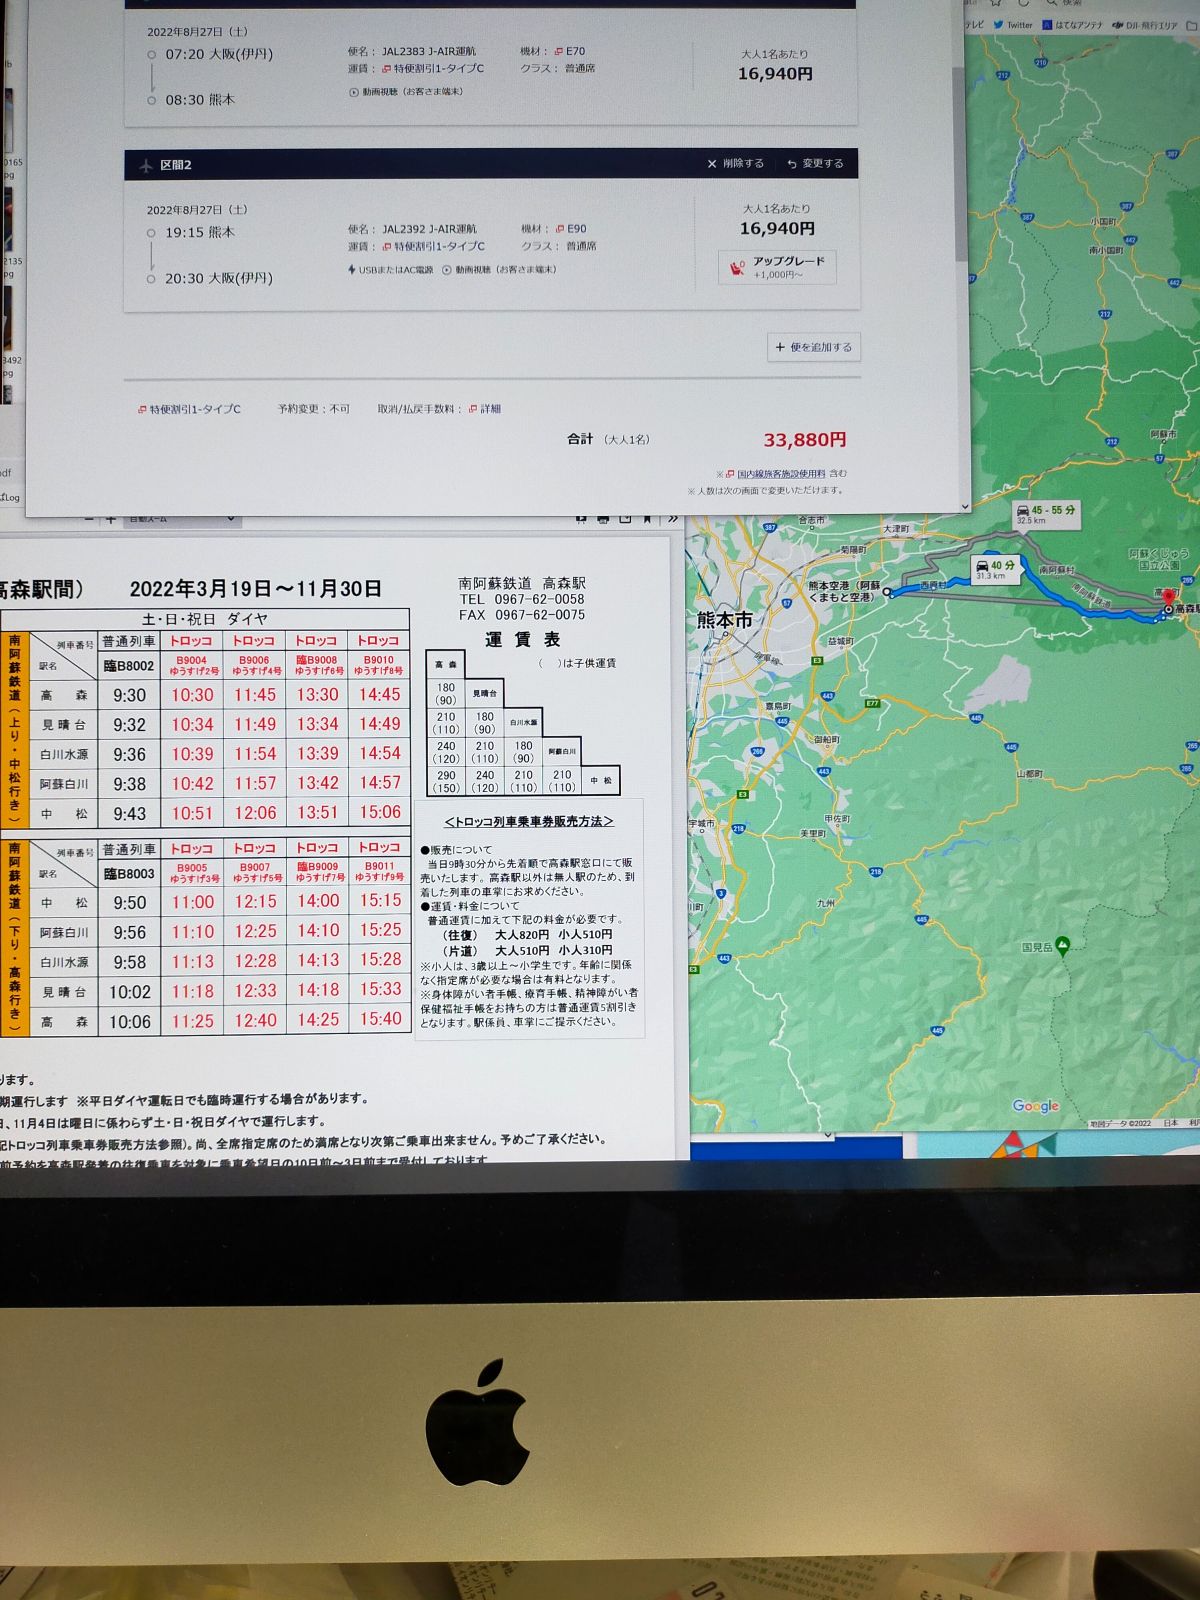Click the 19:15 熊本 departure time
This screenshot has height=1600, width=1200.
(x=200, y=232)
